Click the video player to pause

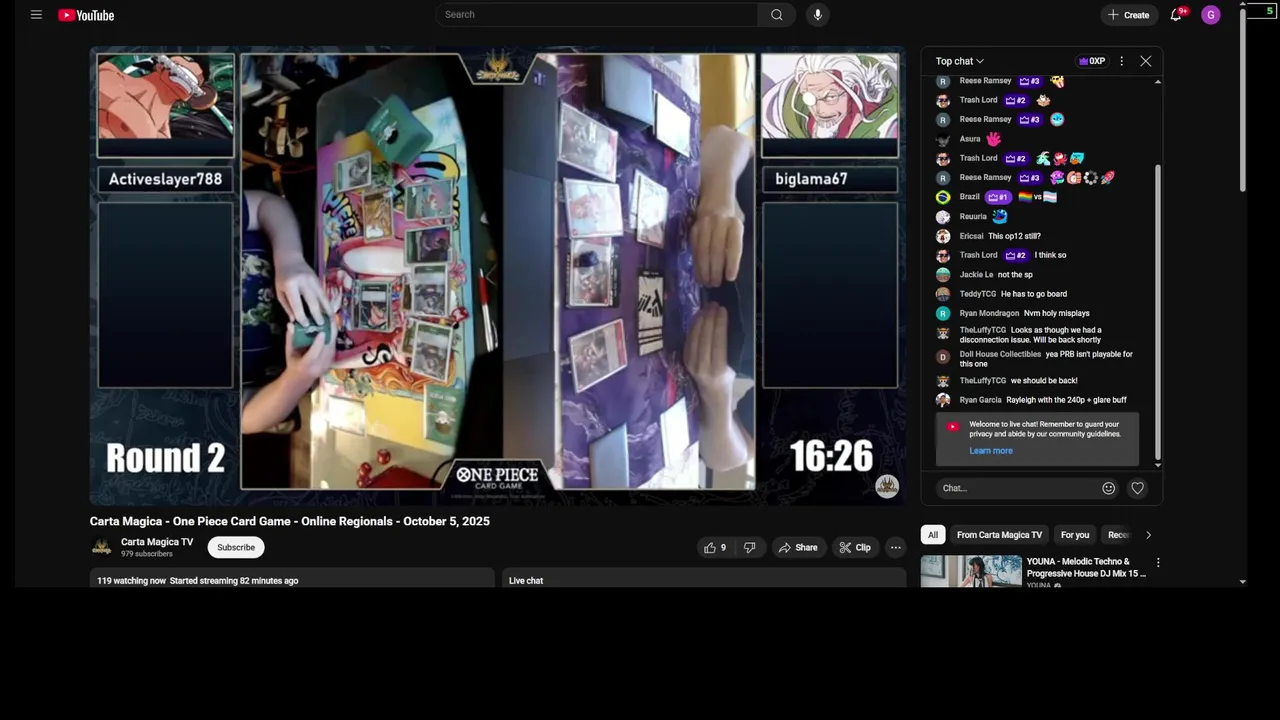click(x=498, y=275)
